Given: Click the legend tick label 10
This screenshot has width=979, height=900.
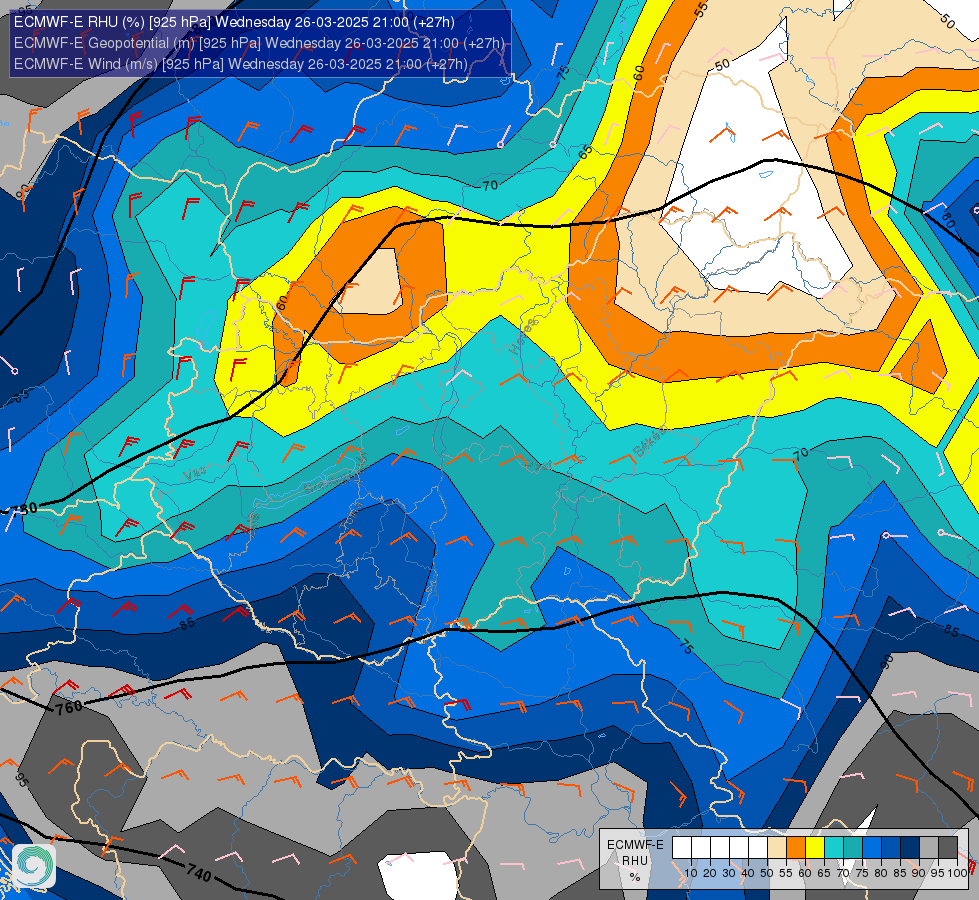Looking at the screenshot, I should point(691,873).
